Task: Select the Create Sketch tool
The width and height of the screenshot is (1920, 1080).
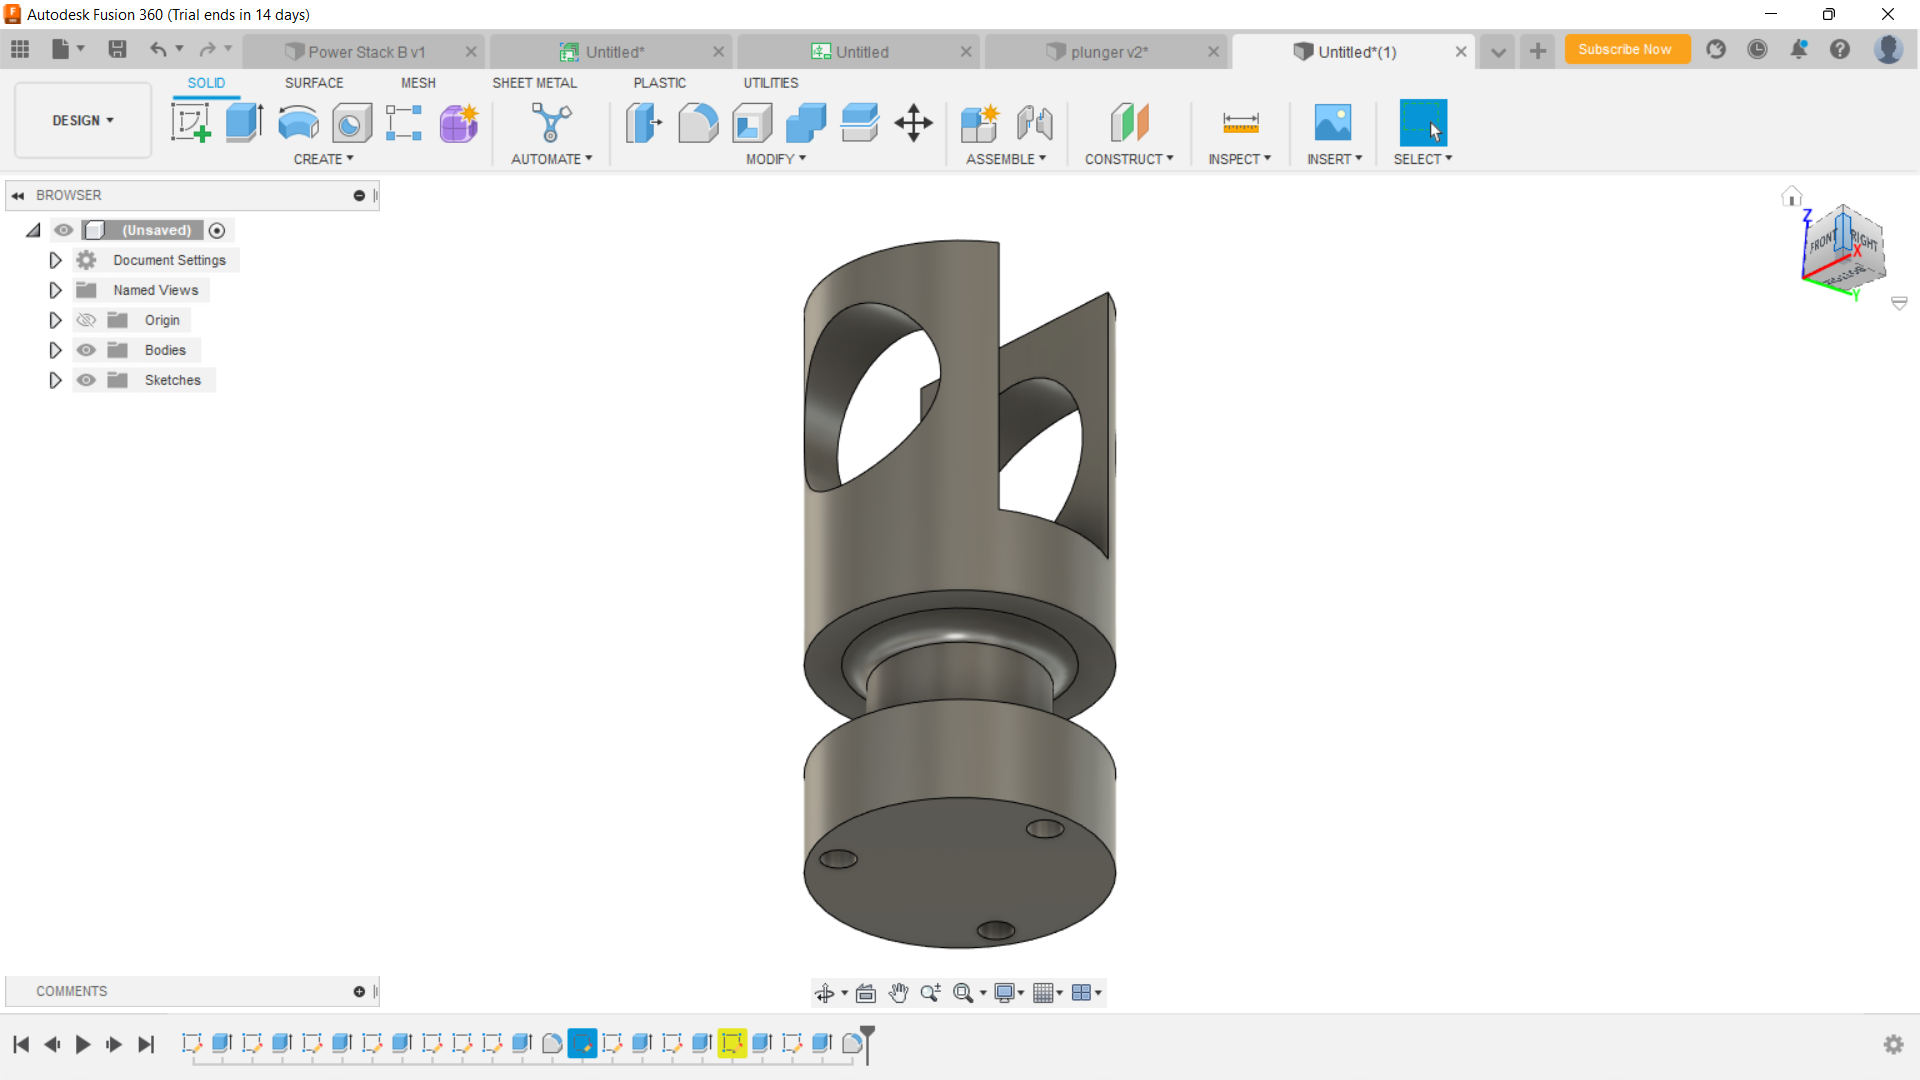Action: (x=190, y=123)
